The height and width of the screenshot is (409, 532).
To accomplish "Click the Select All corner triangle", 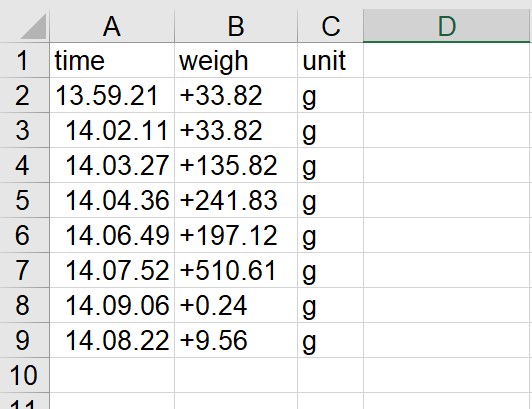I will click(33, 26).
